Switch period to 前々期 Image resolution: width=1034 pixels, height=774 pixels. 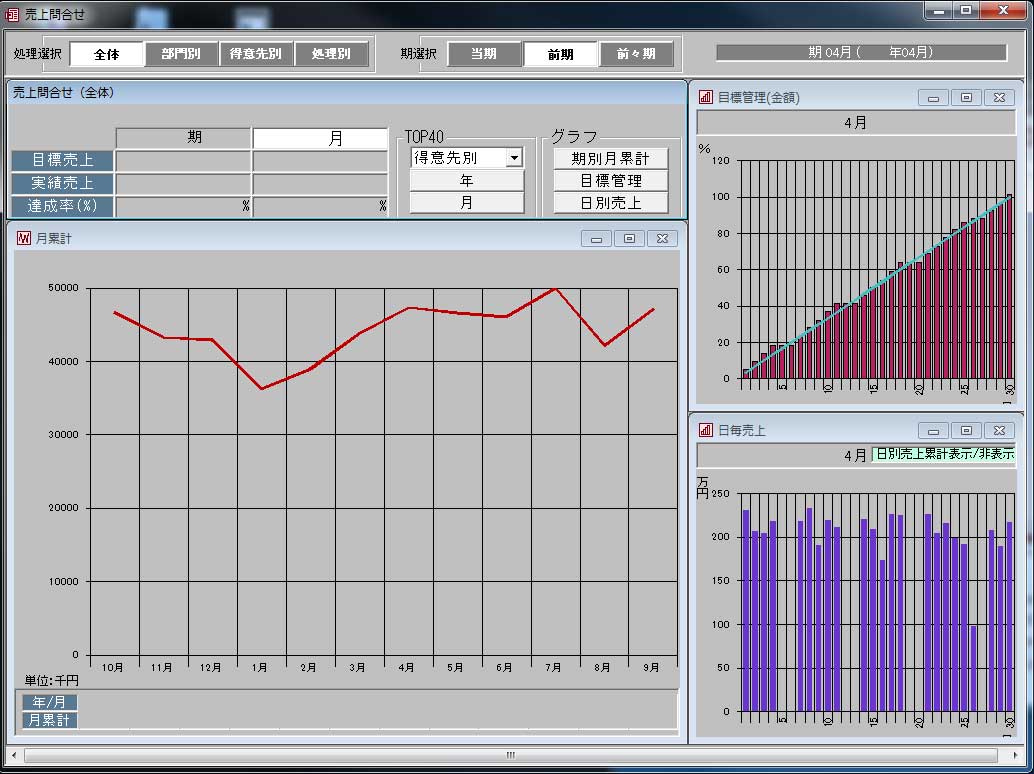tap(636, 54)
